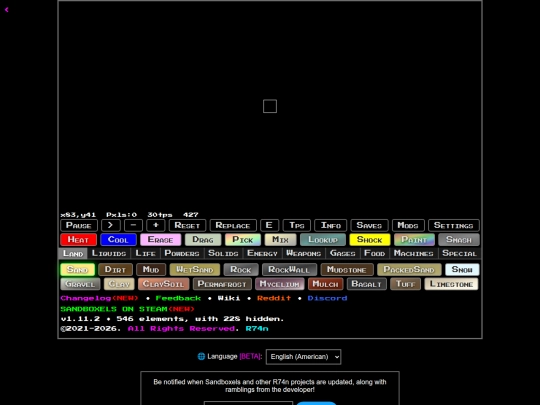Screen dimensions: 540x405
Task: Switch to the Solids category tab
Action: pos(223,253)
